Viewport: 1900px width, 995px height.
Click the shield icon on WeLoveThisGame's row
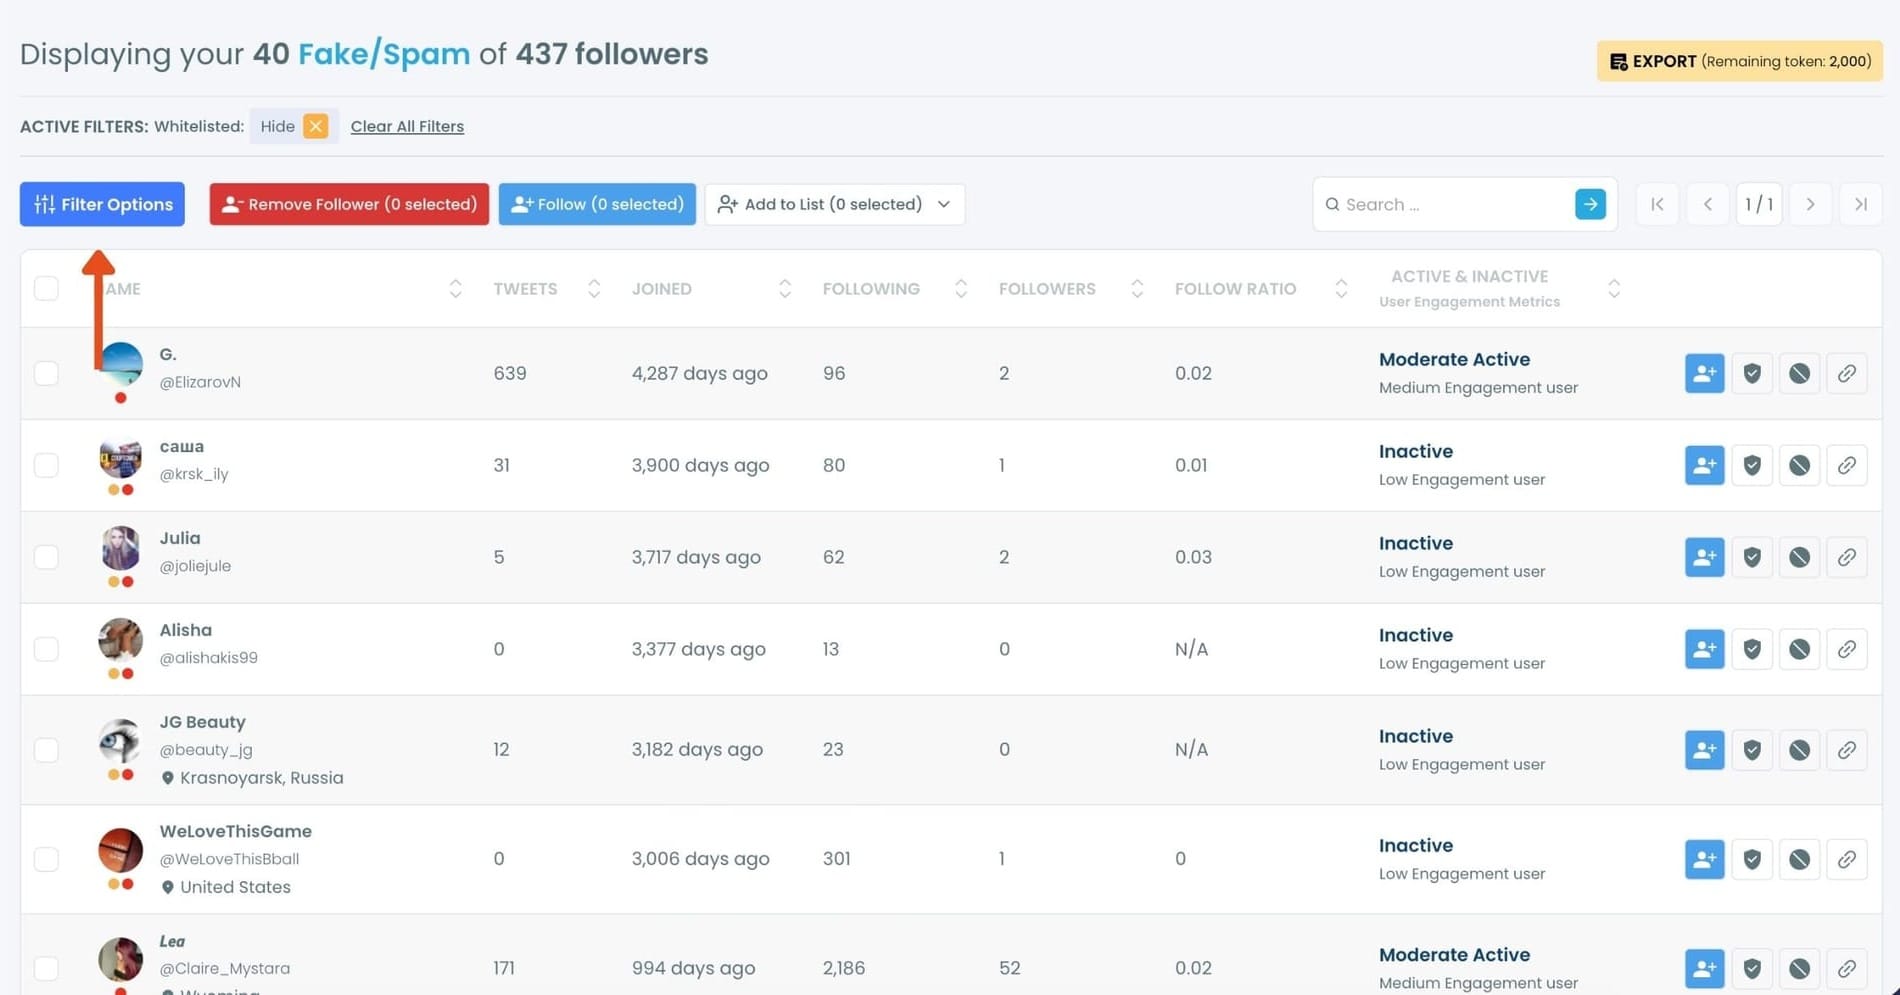tap(1751, 859)
